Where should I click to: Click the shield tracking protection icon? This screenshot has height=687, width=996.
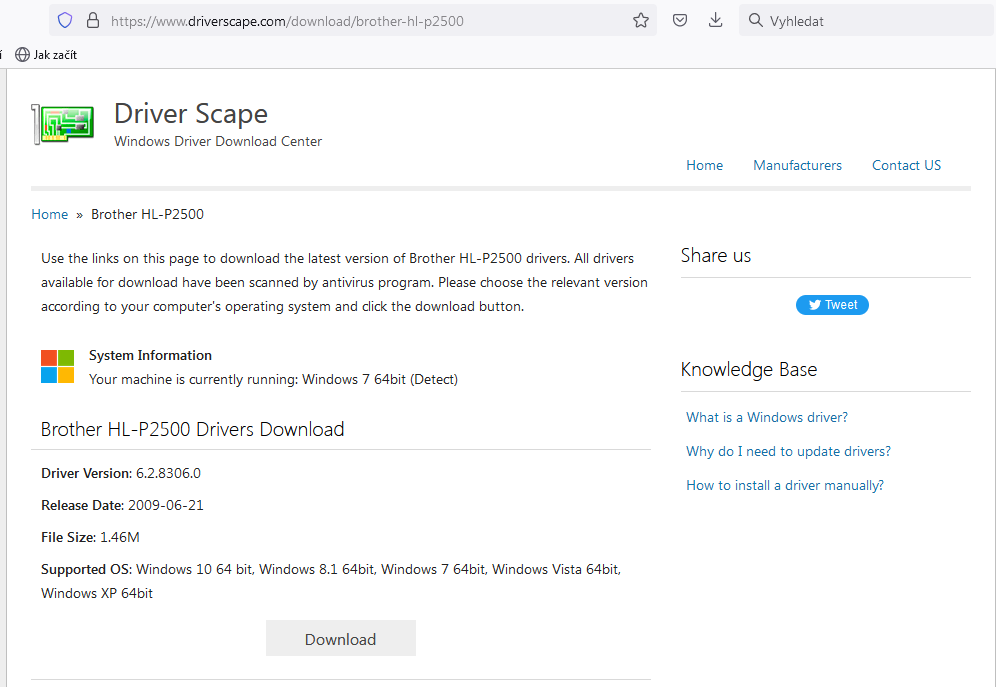click(x=65, y=20)
